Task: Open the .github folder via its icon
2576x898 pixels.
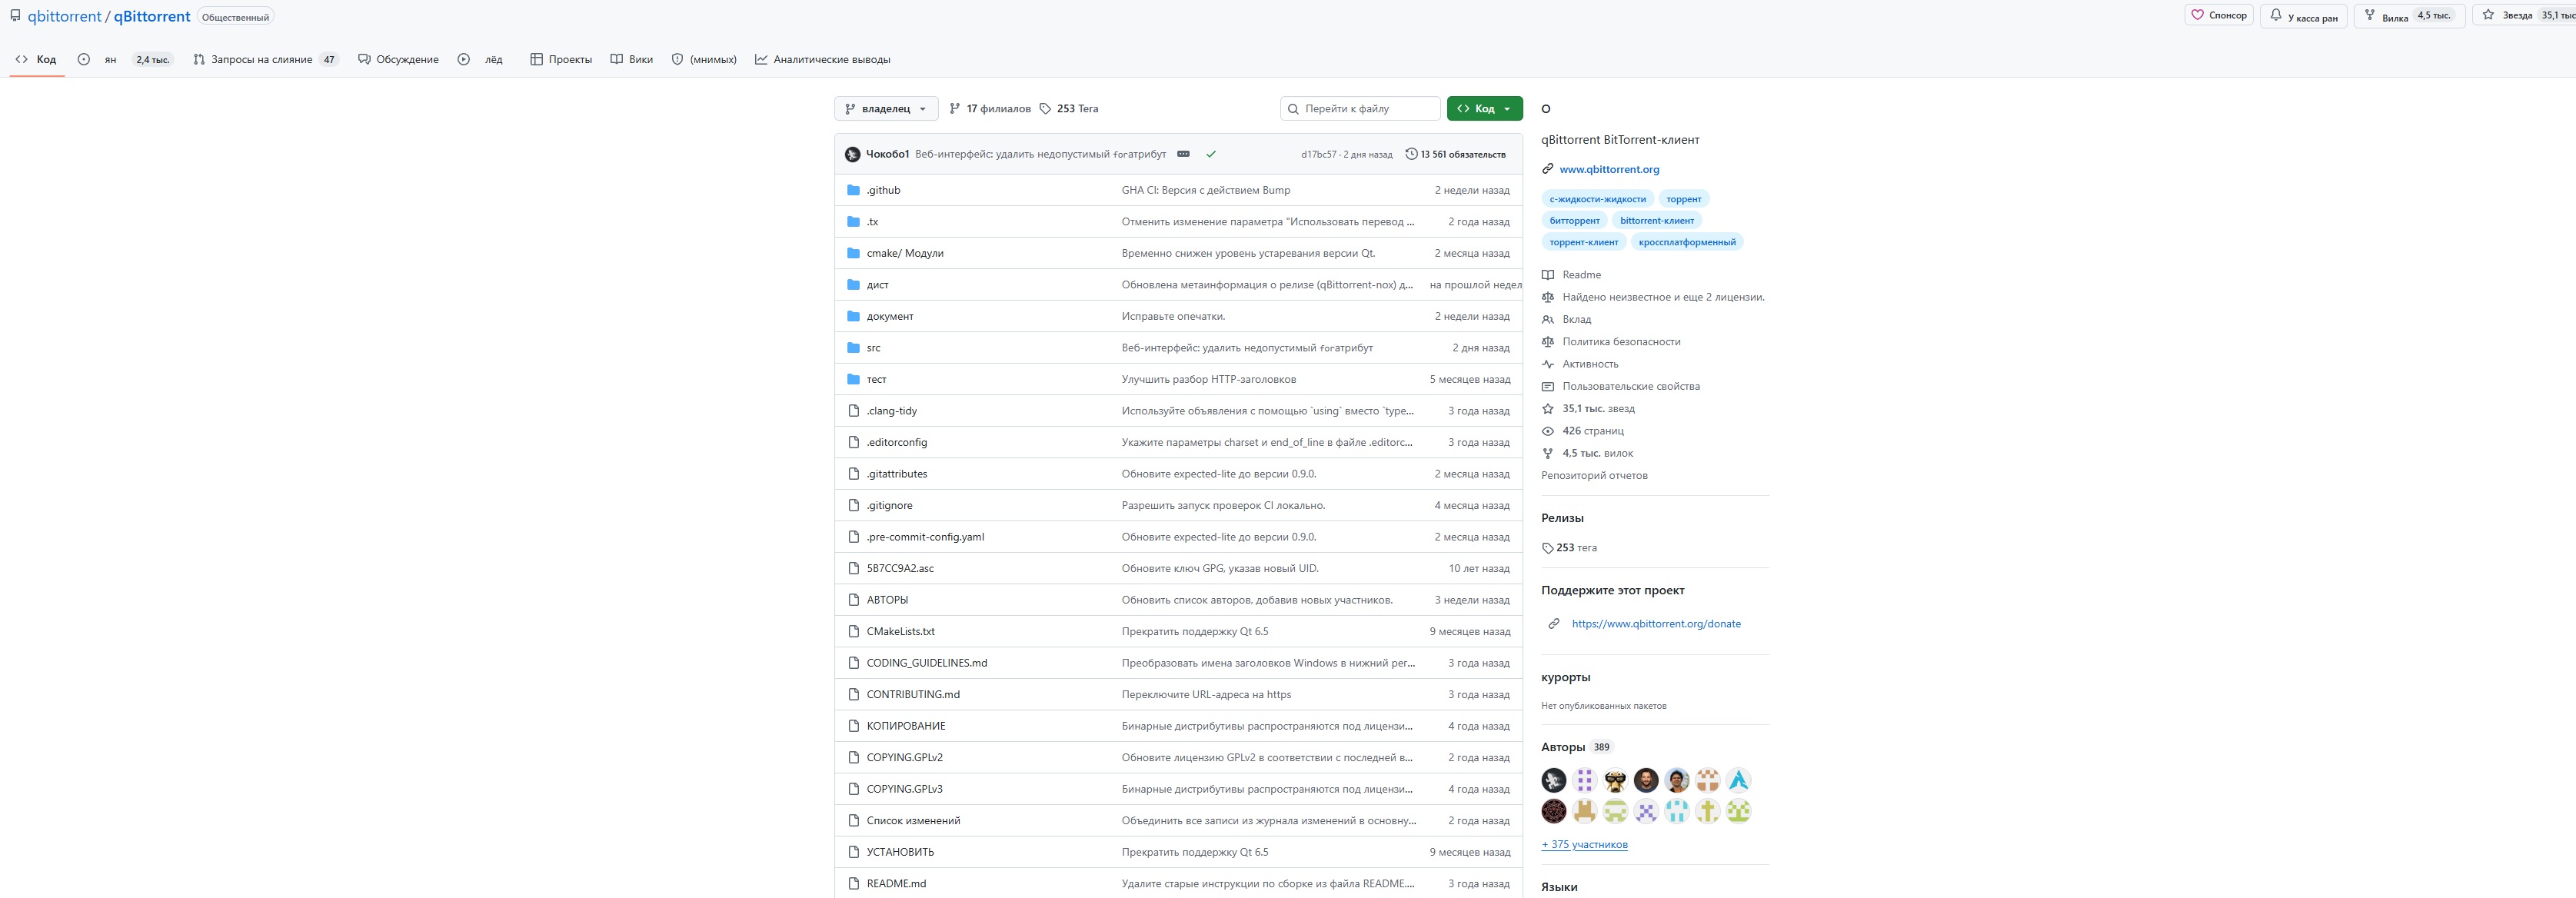Action: [x=853, y=190]
